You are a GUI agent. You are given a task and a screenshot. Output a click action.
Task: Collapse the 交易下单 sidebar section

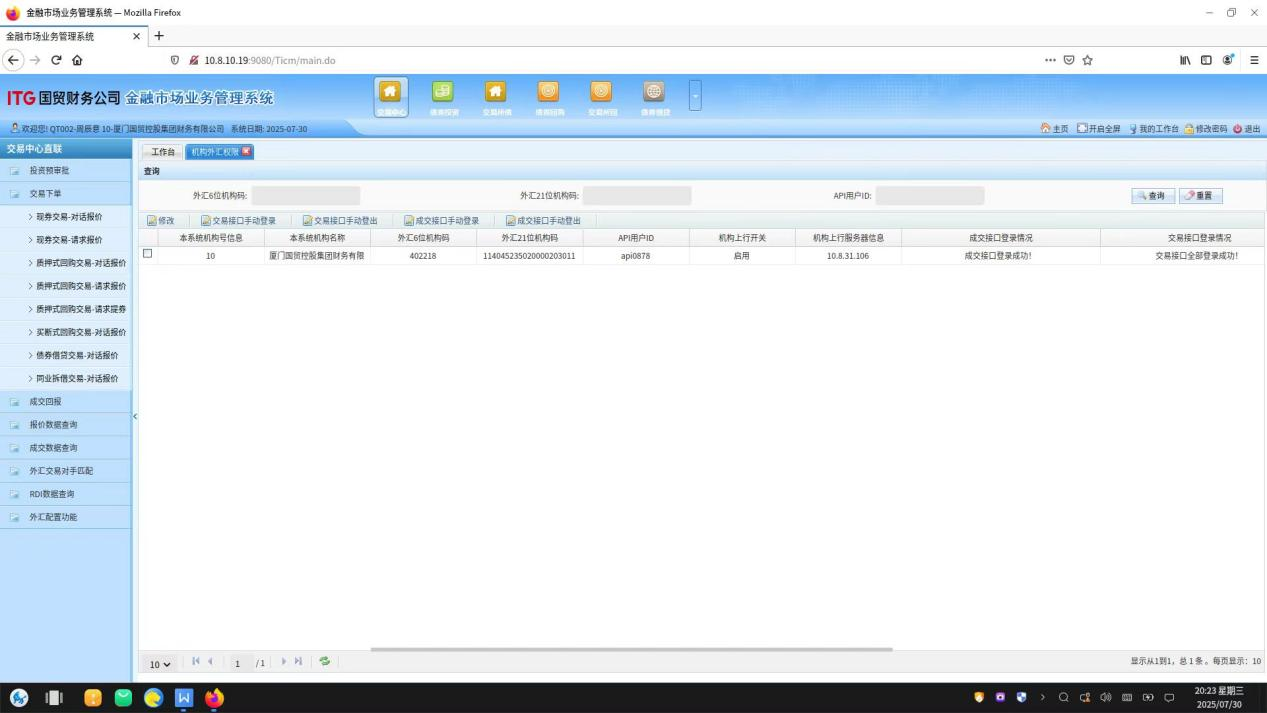44,193
